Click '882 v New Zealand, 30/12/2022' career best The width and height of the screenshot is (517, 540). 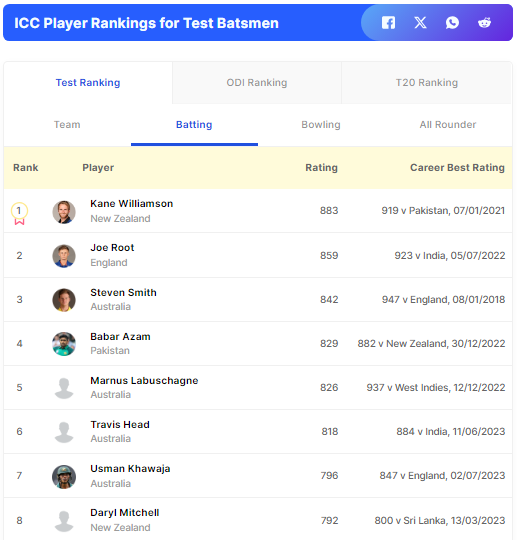(x=431, y=344)
